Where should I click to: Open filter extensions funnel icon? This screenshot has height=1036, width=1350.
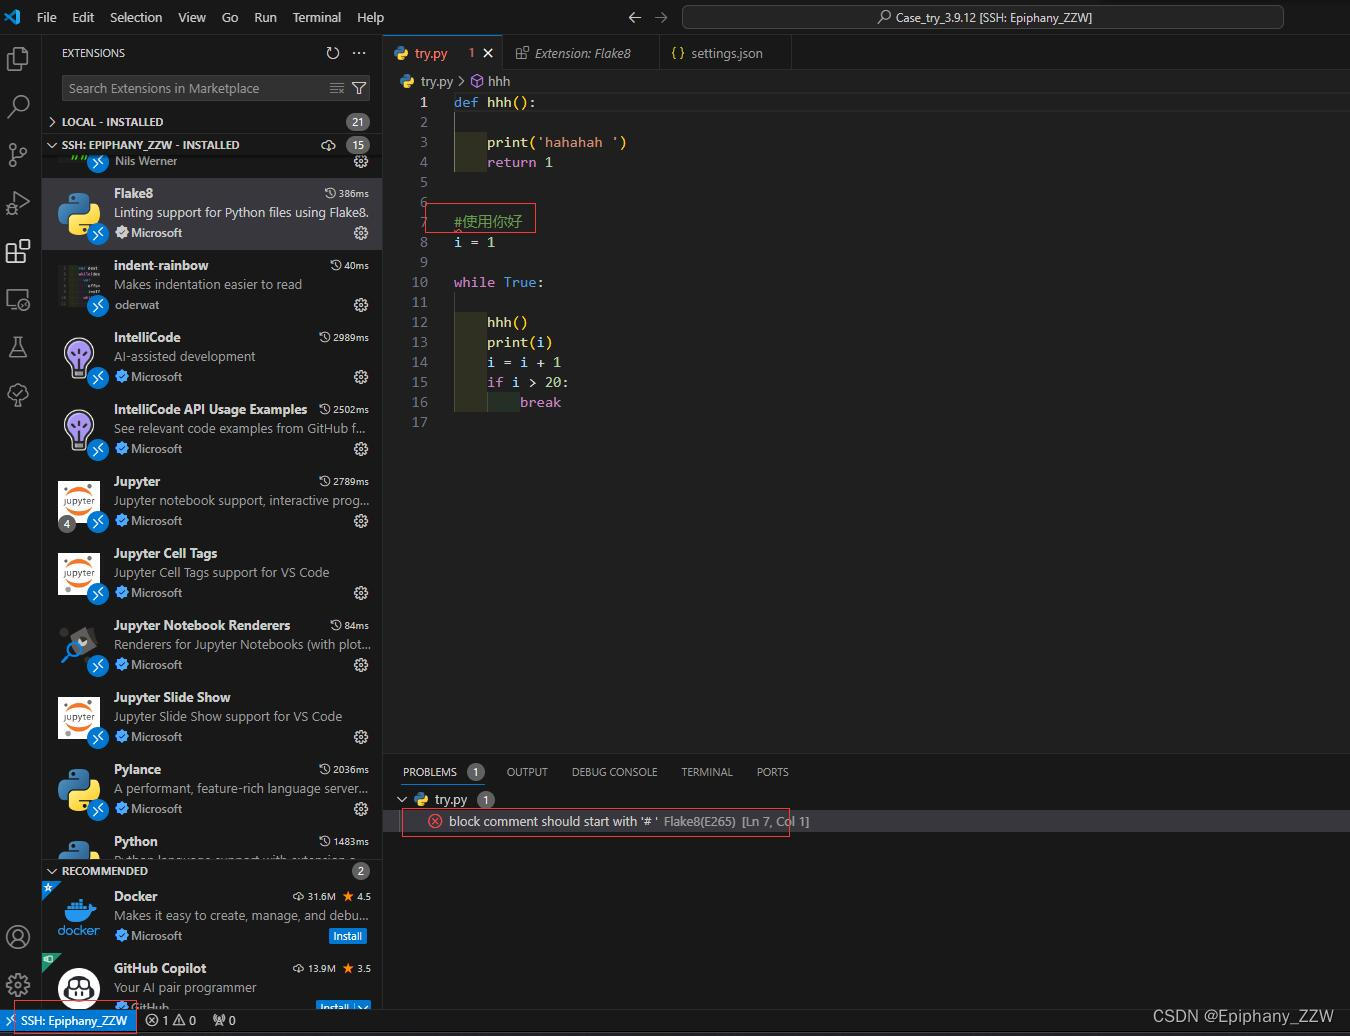point(359,88)
